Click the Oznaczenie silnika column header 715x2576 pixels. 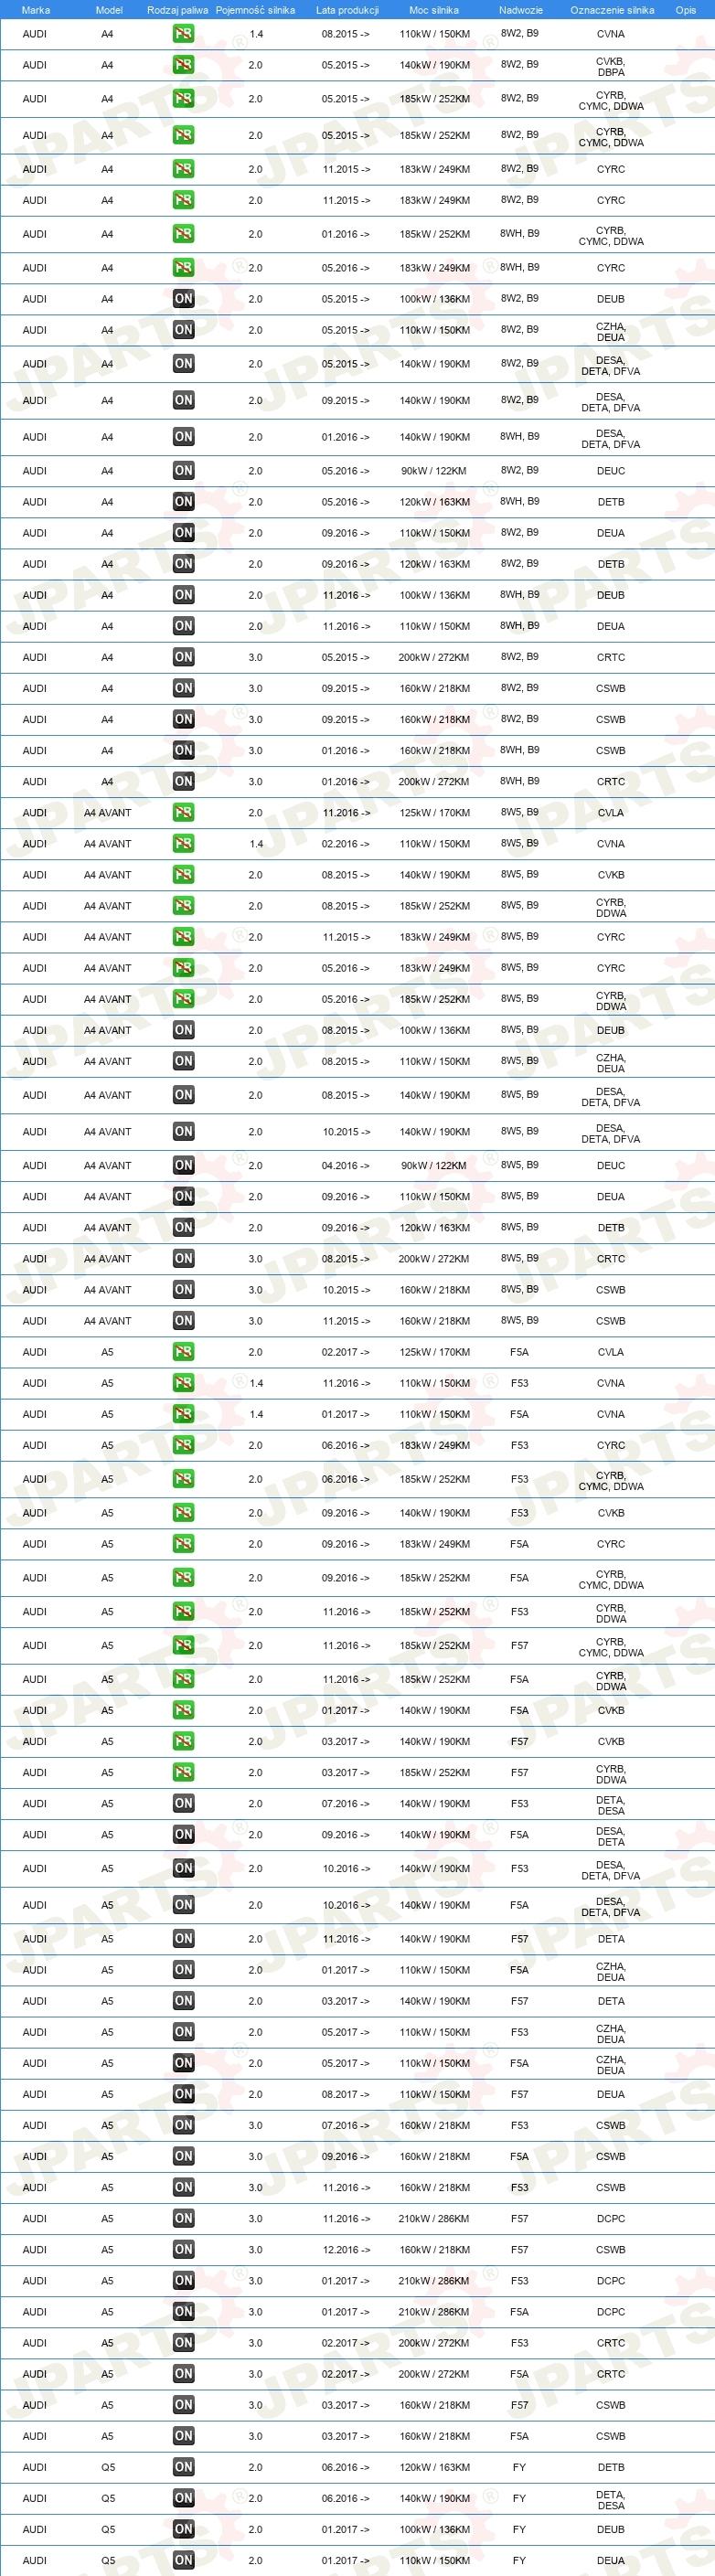click(x=612, y=10)
